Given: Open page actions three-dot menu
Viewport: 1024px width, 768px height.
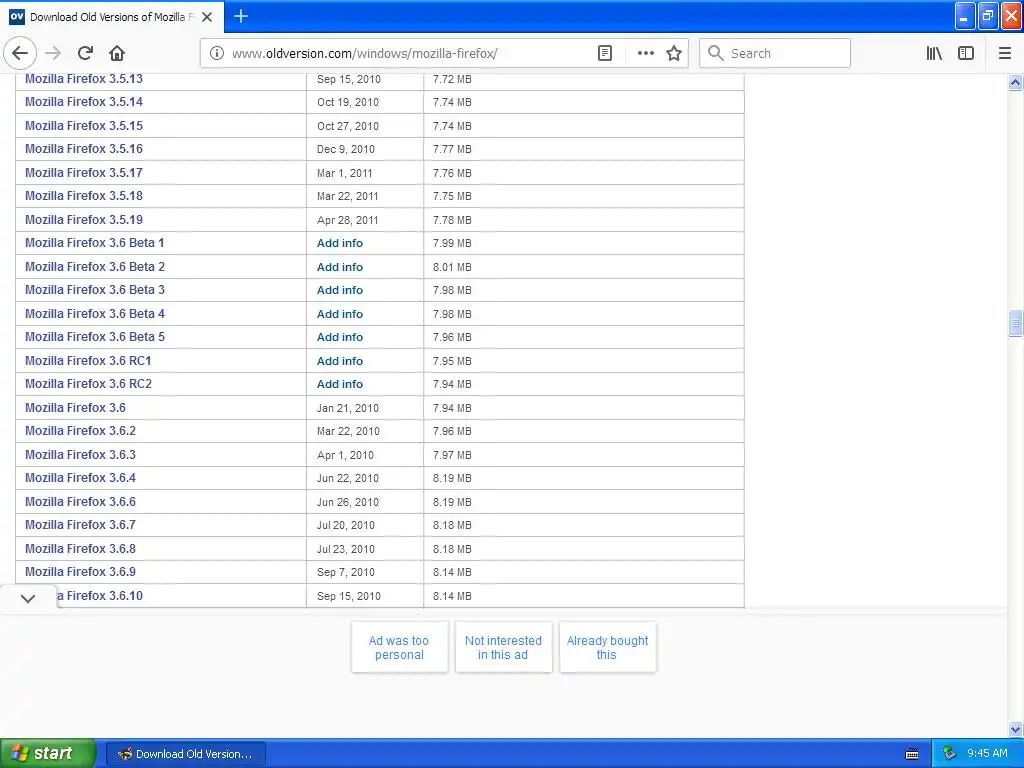Looking at the screenshot, I should (x=645, y=54).
